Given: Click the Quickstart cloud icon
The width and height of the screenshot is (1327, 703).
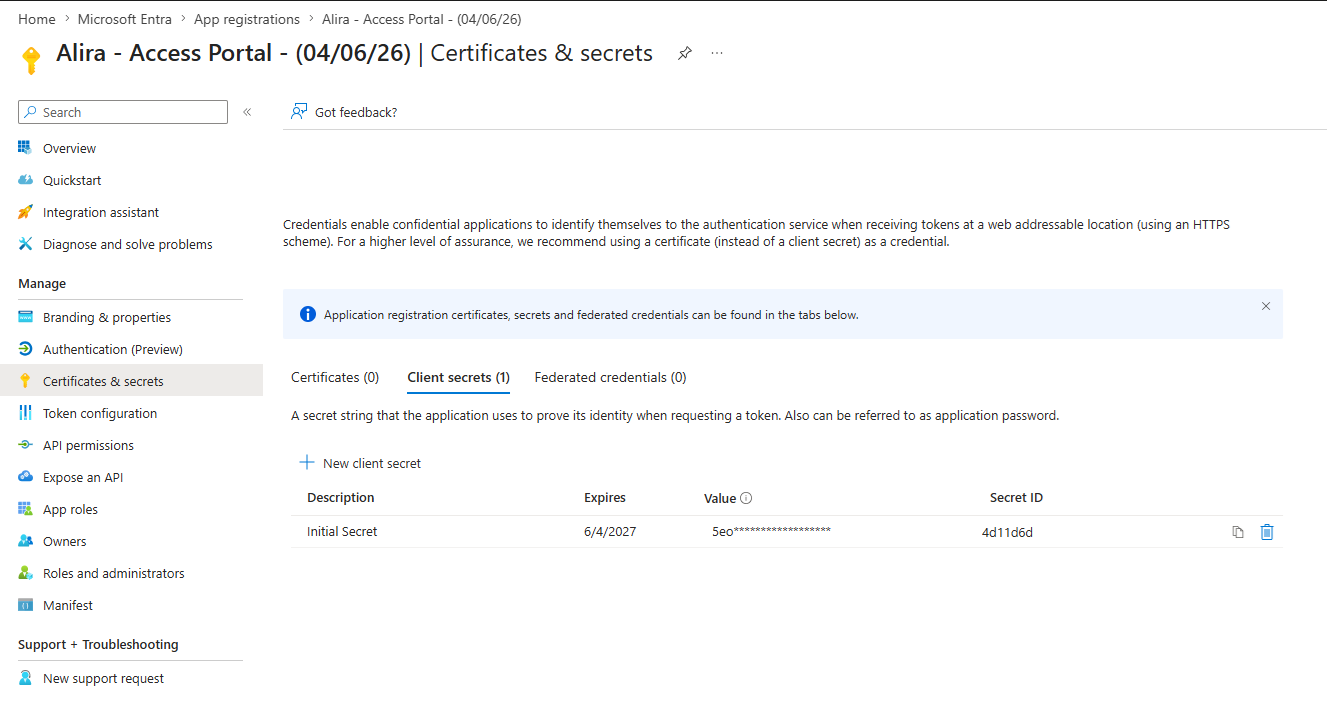Looking at the screenshot, I should click(x=25, y=180).
